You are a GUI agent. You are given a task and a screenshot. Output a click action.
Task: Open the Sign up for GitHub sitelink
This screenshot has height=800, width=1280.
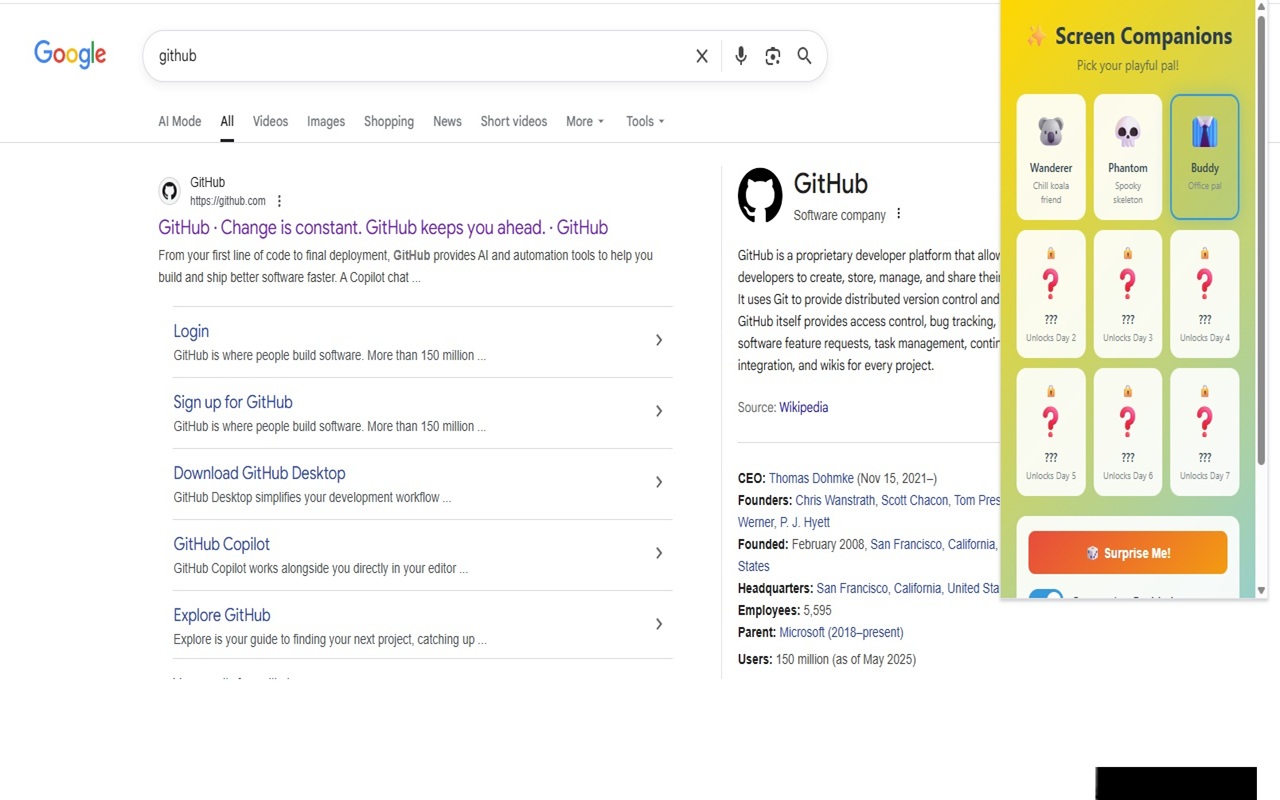233,402
